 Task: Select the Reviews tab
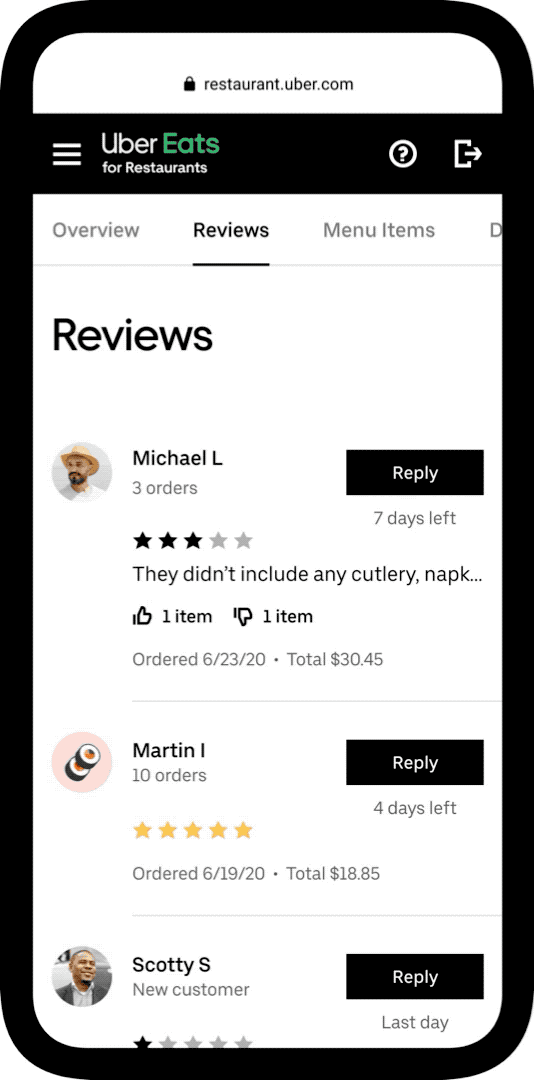(x=231, y=230)
